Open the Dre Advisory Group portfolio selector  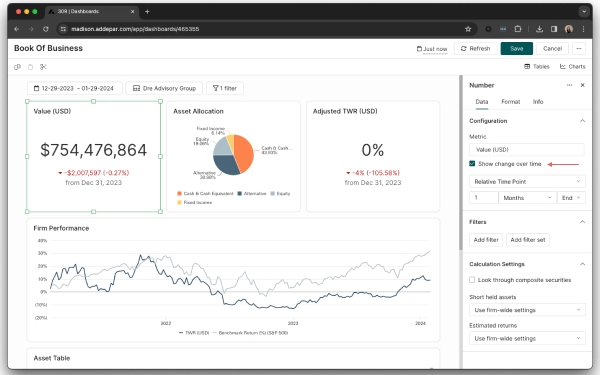pyautogui.click(x=164, y=88)
